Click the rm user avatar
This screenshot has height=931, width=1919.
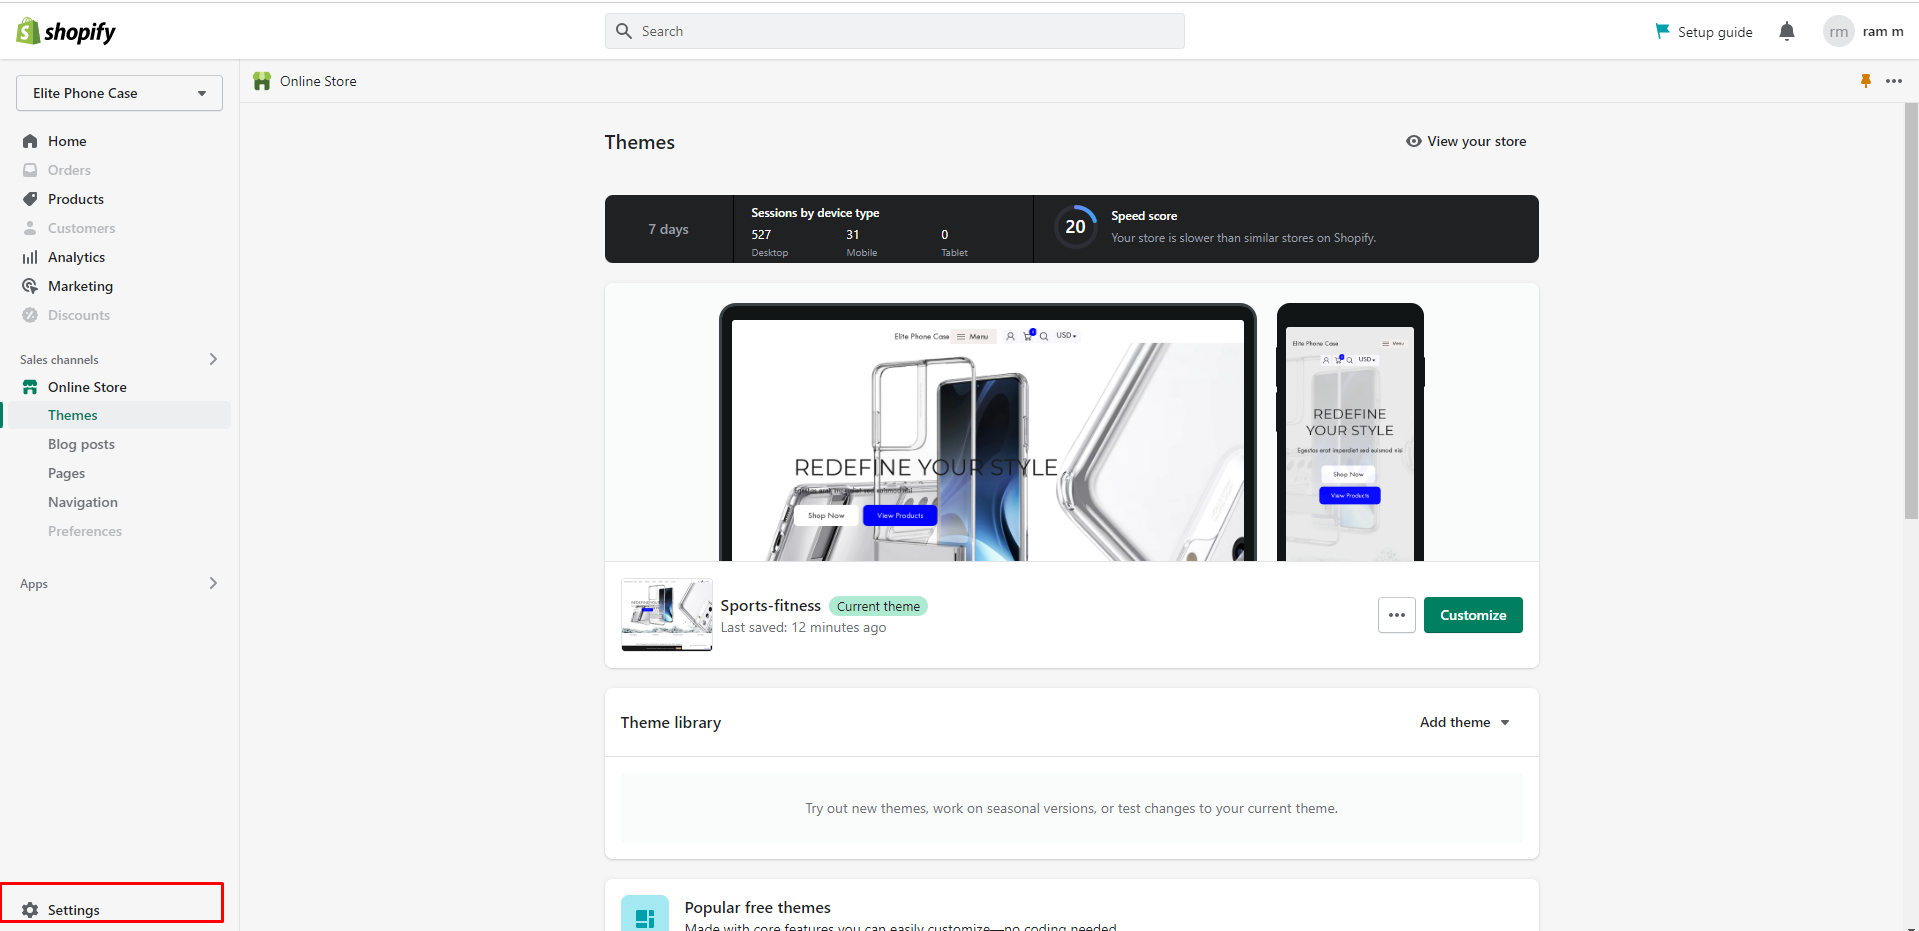click(x=1838, y=32)
